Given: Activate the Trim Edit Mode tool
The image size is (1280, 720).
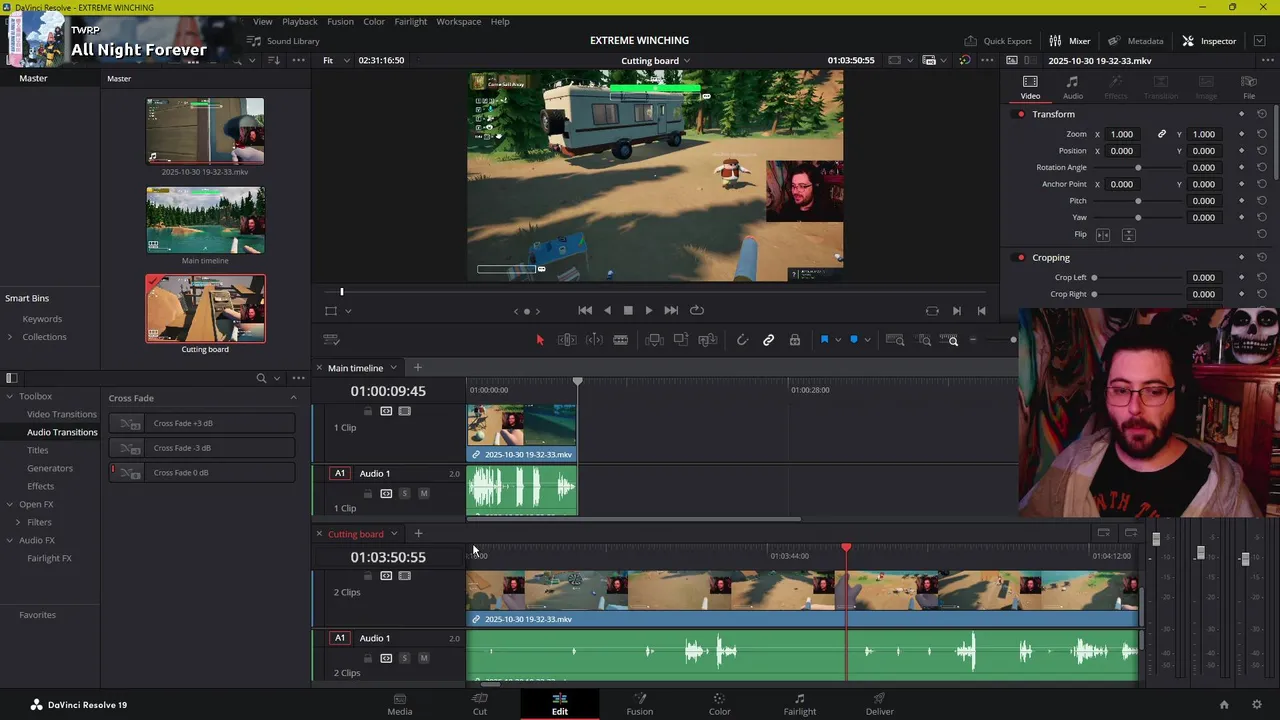Looking at the screenshot, I should 567,340.
